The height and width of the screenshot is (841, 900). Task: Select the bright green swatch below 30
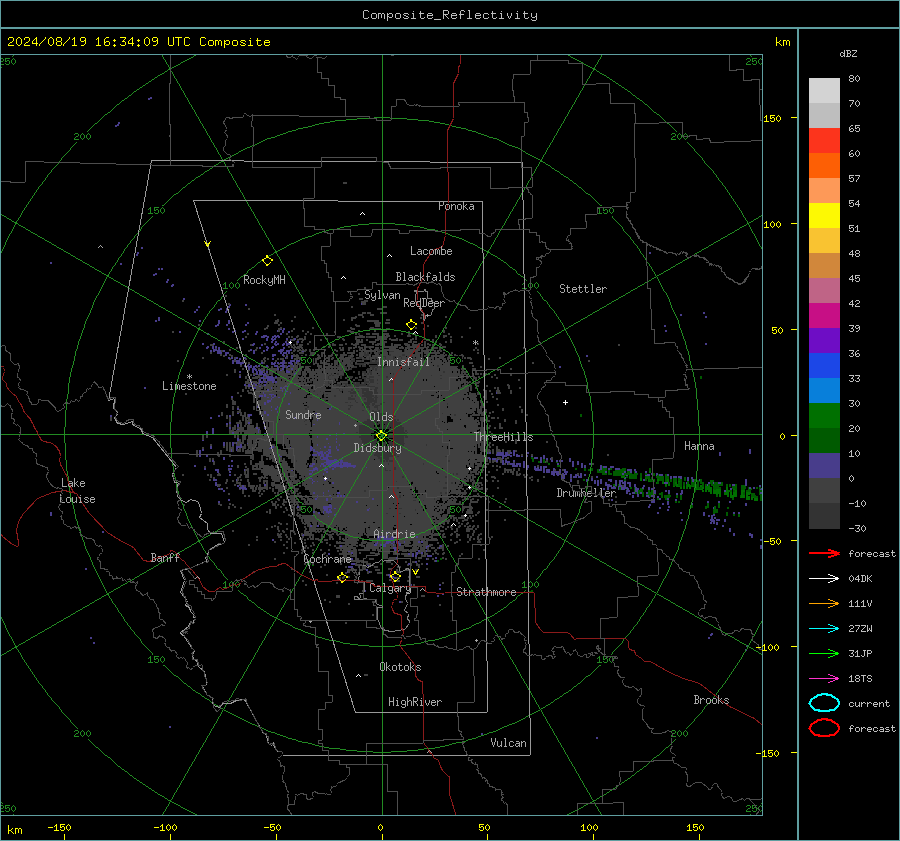tap(824, 416)
